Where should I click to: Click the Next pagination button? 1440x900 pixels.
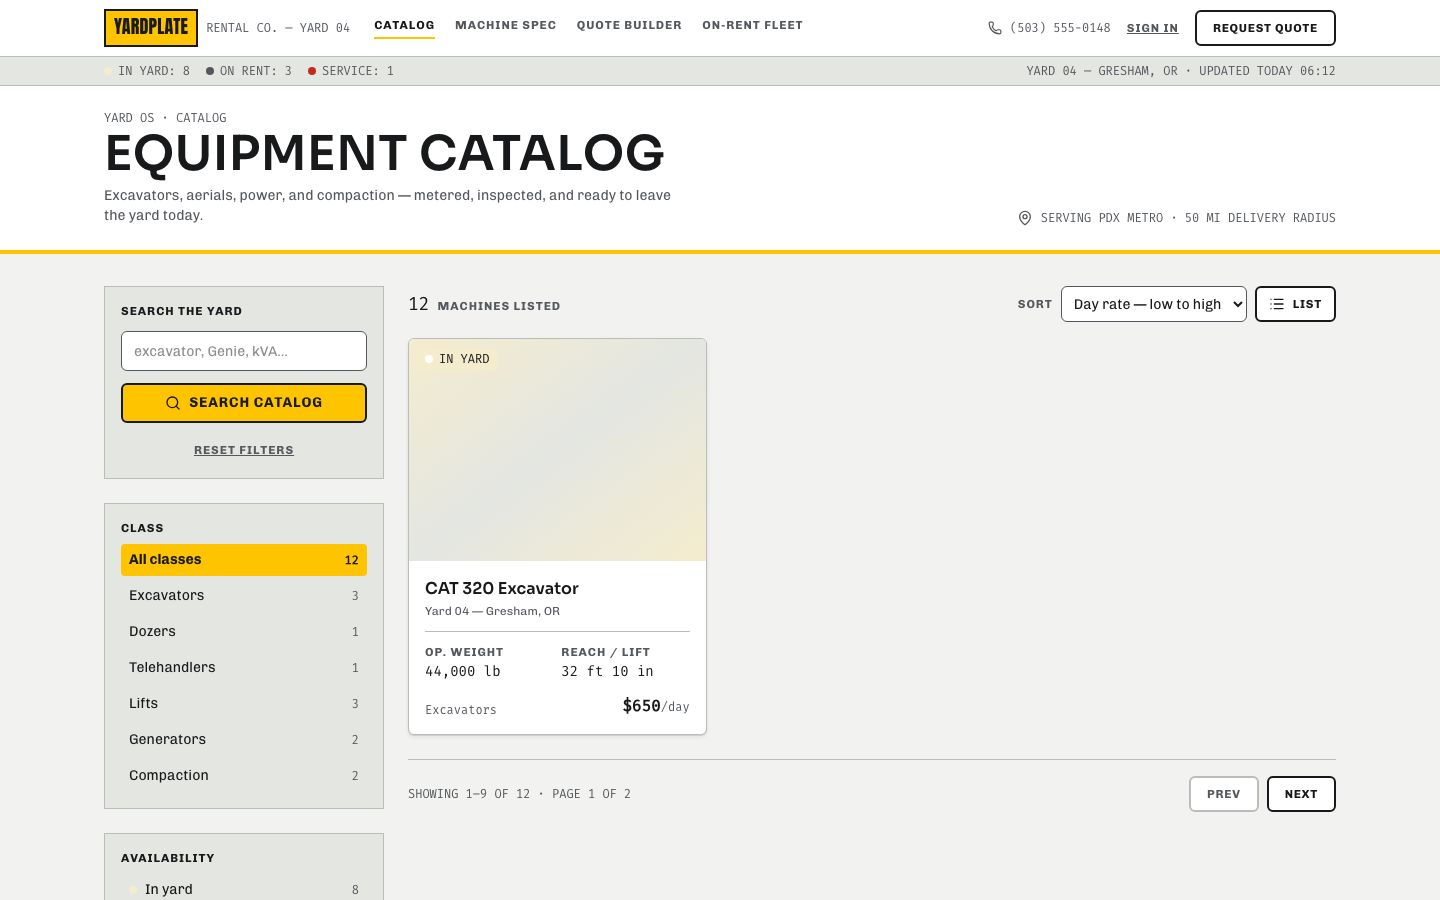click(1301, 794)
